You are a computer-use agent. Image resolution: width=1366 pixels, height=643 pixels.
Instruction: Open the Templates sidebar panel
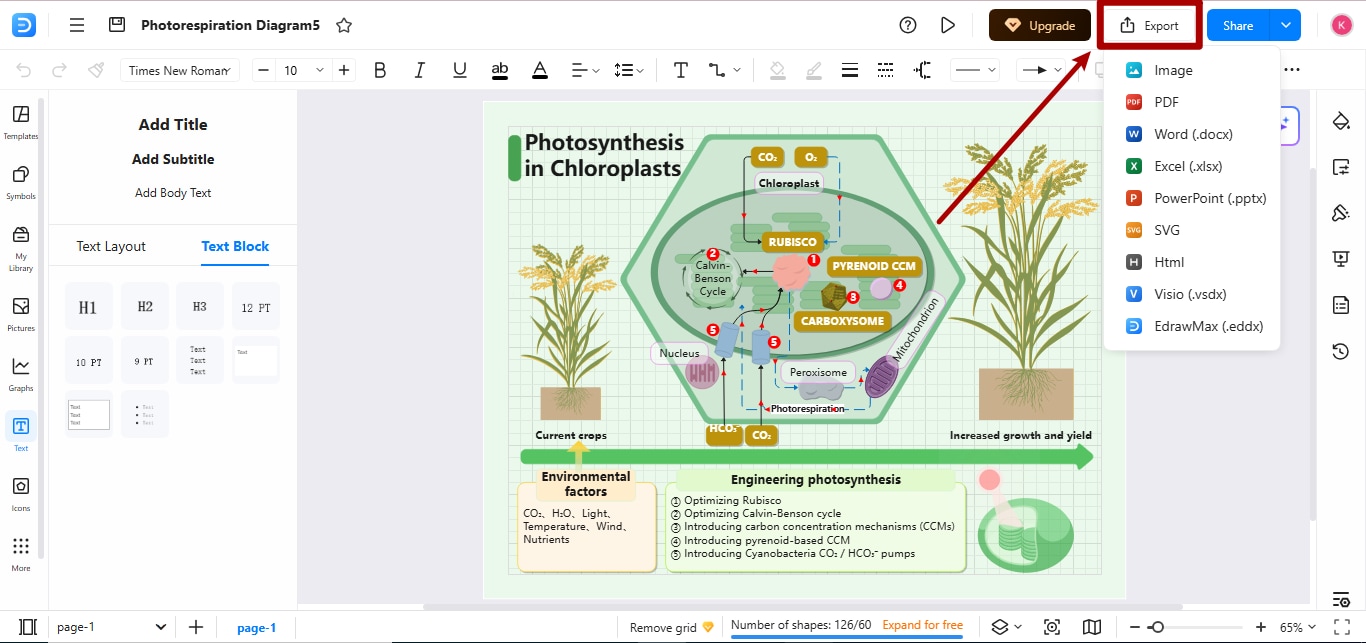(20, 121)
